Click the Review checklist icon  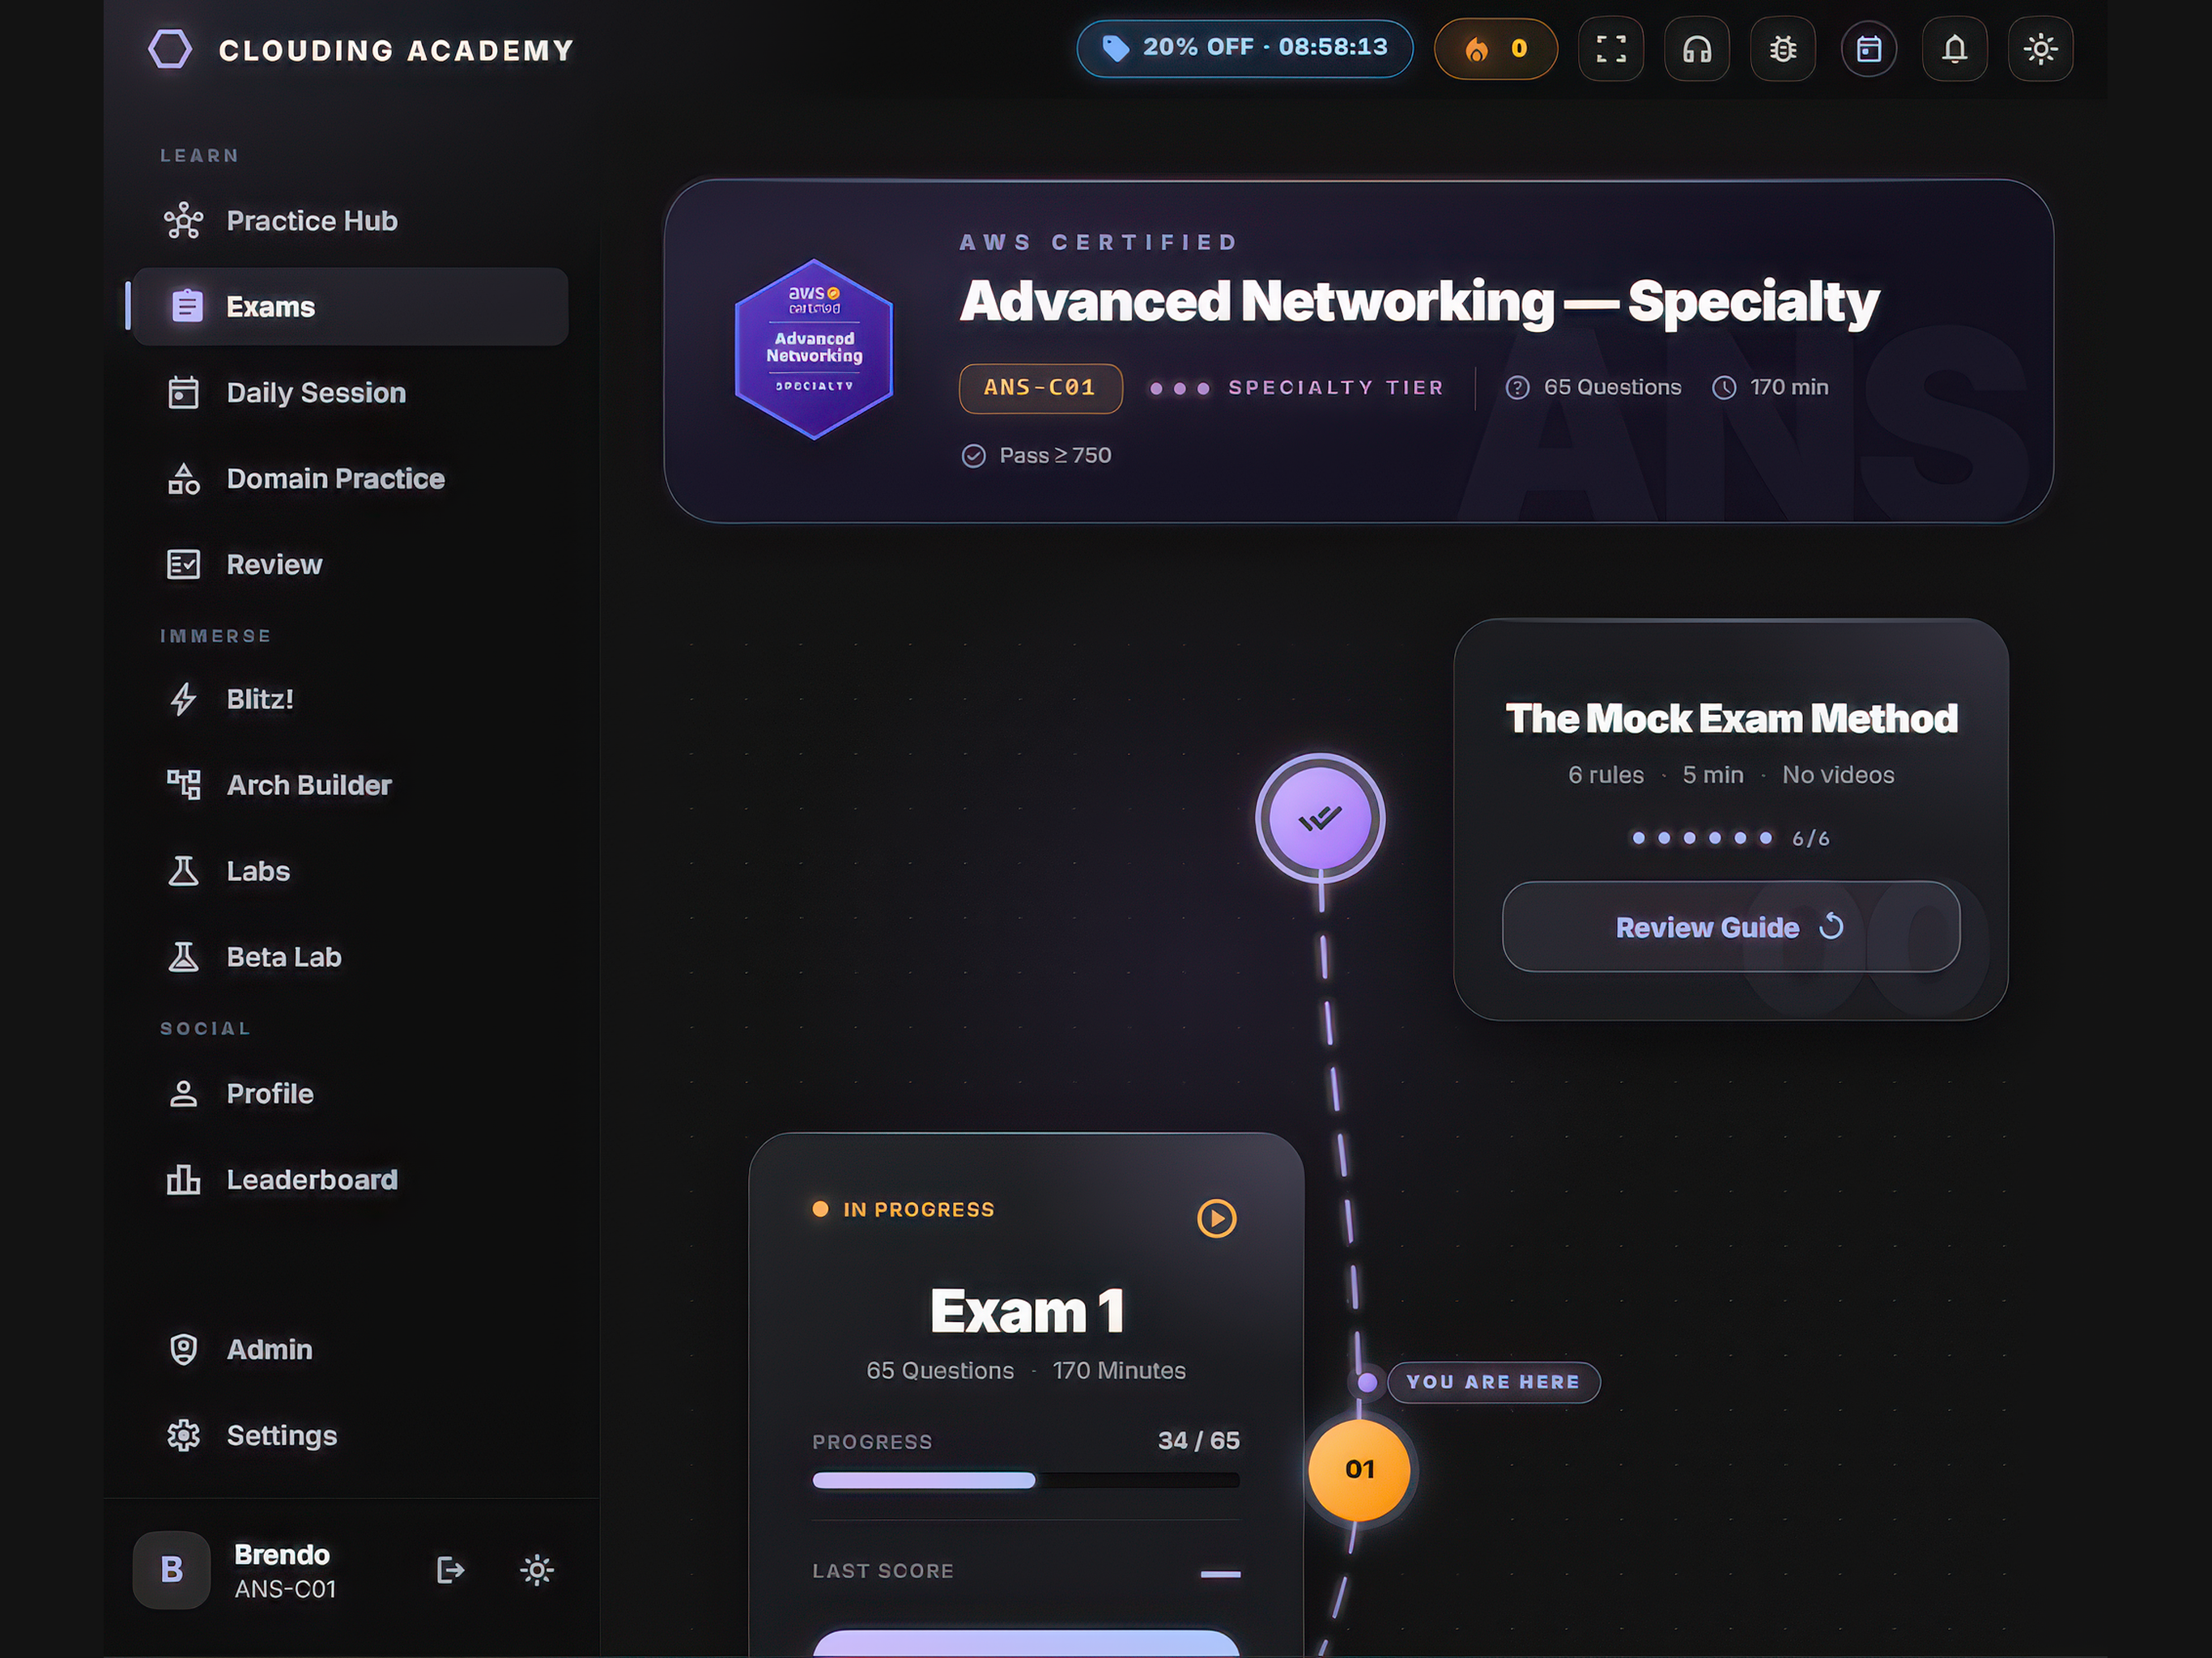click(x=183, y=564)
